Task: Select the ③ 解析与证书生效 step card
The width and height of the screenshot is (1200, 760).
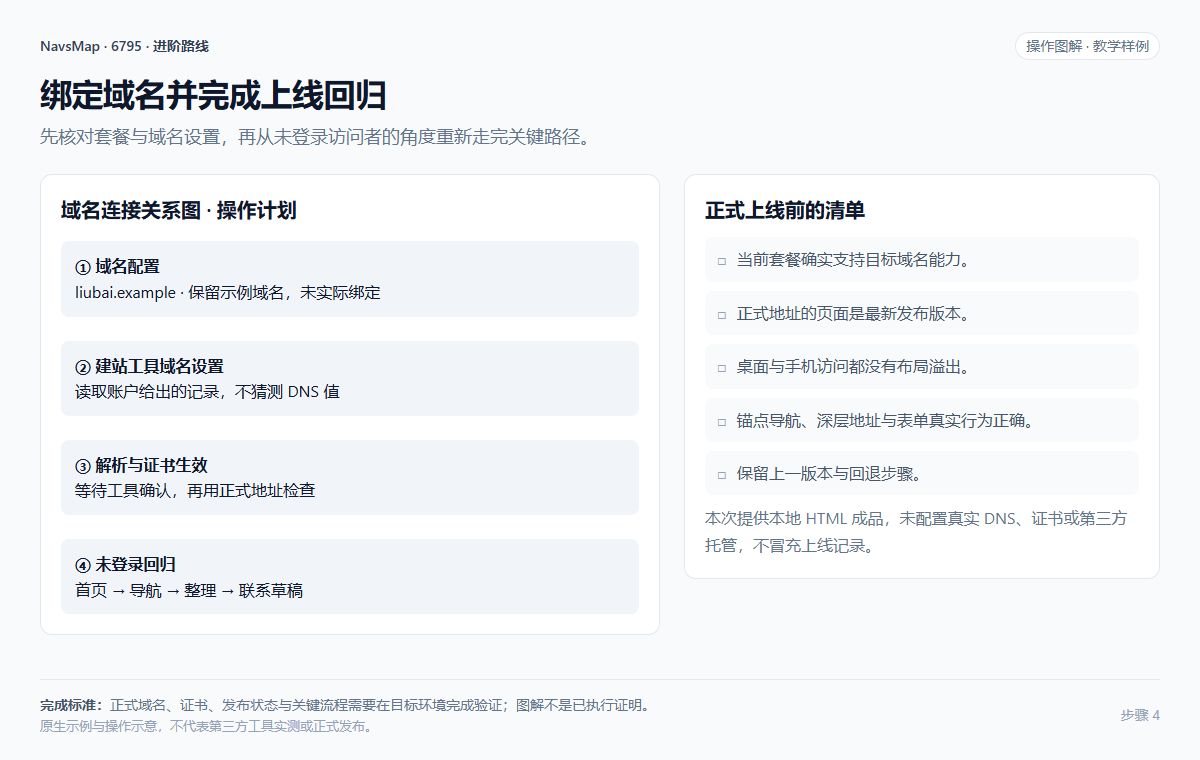Action: click(350, 477)
